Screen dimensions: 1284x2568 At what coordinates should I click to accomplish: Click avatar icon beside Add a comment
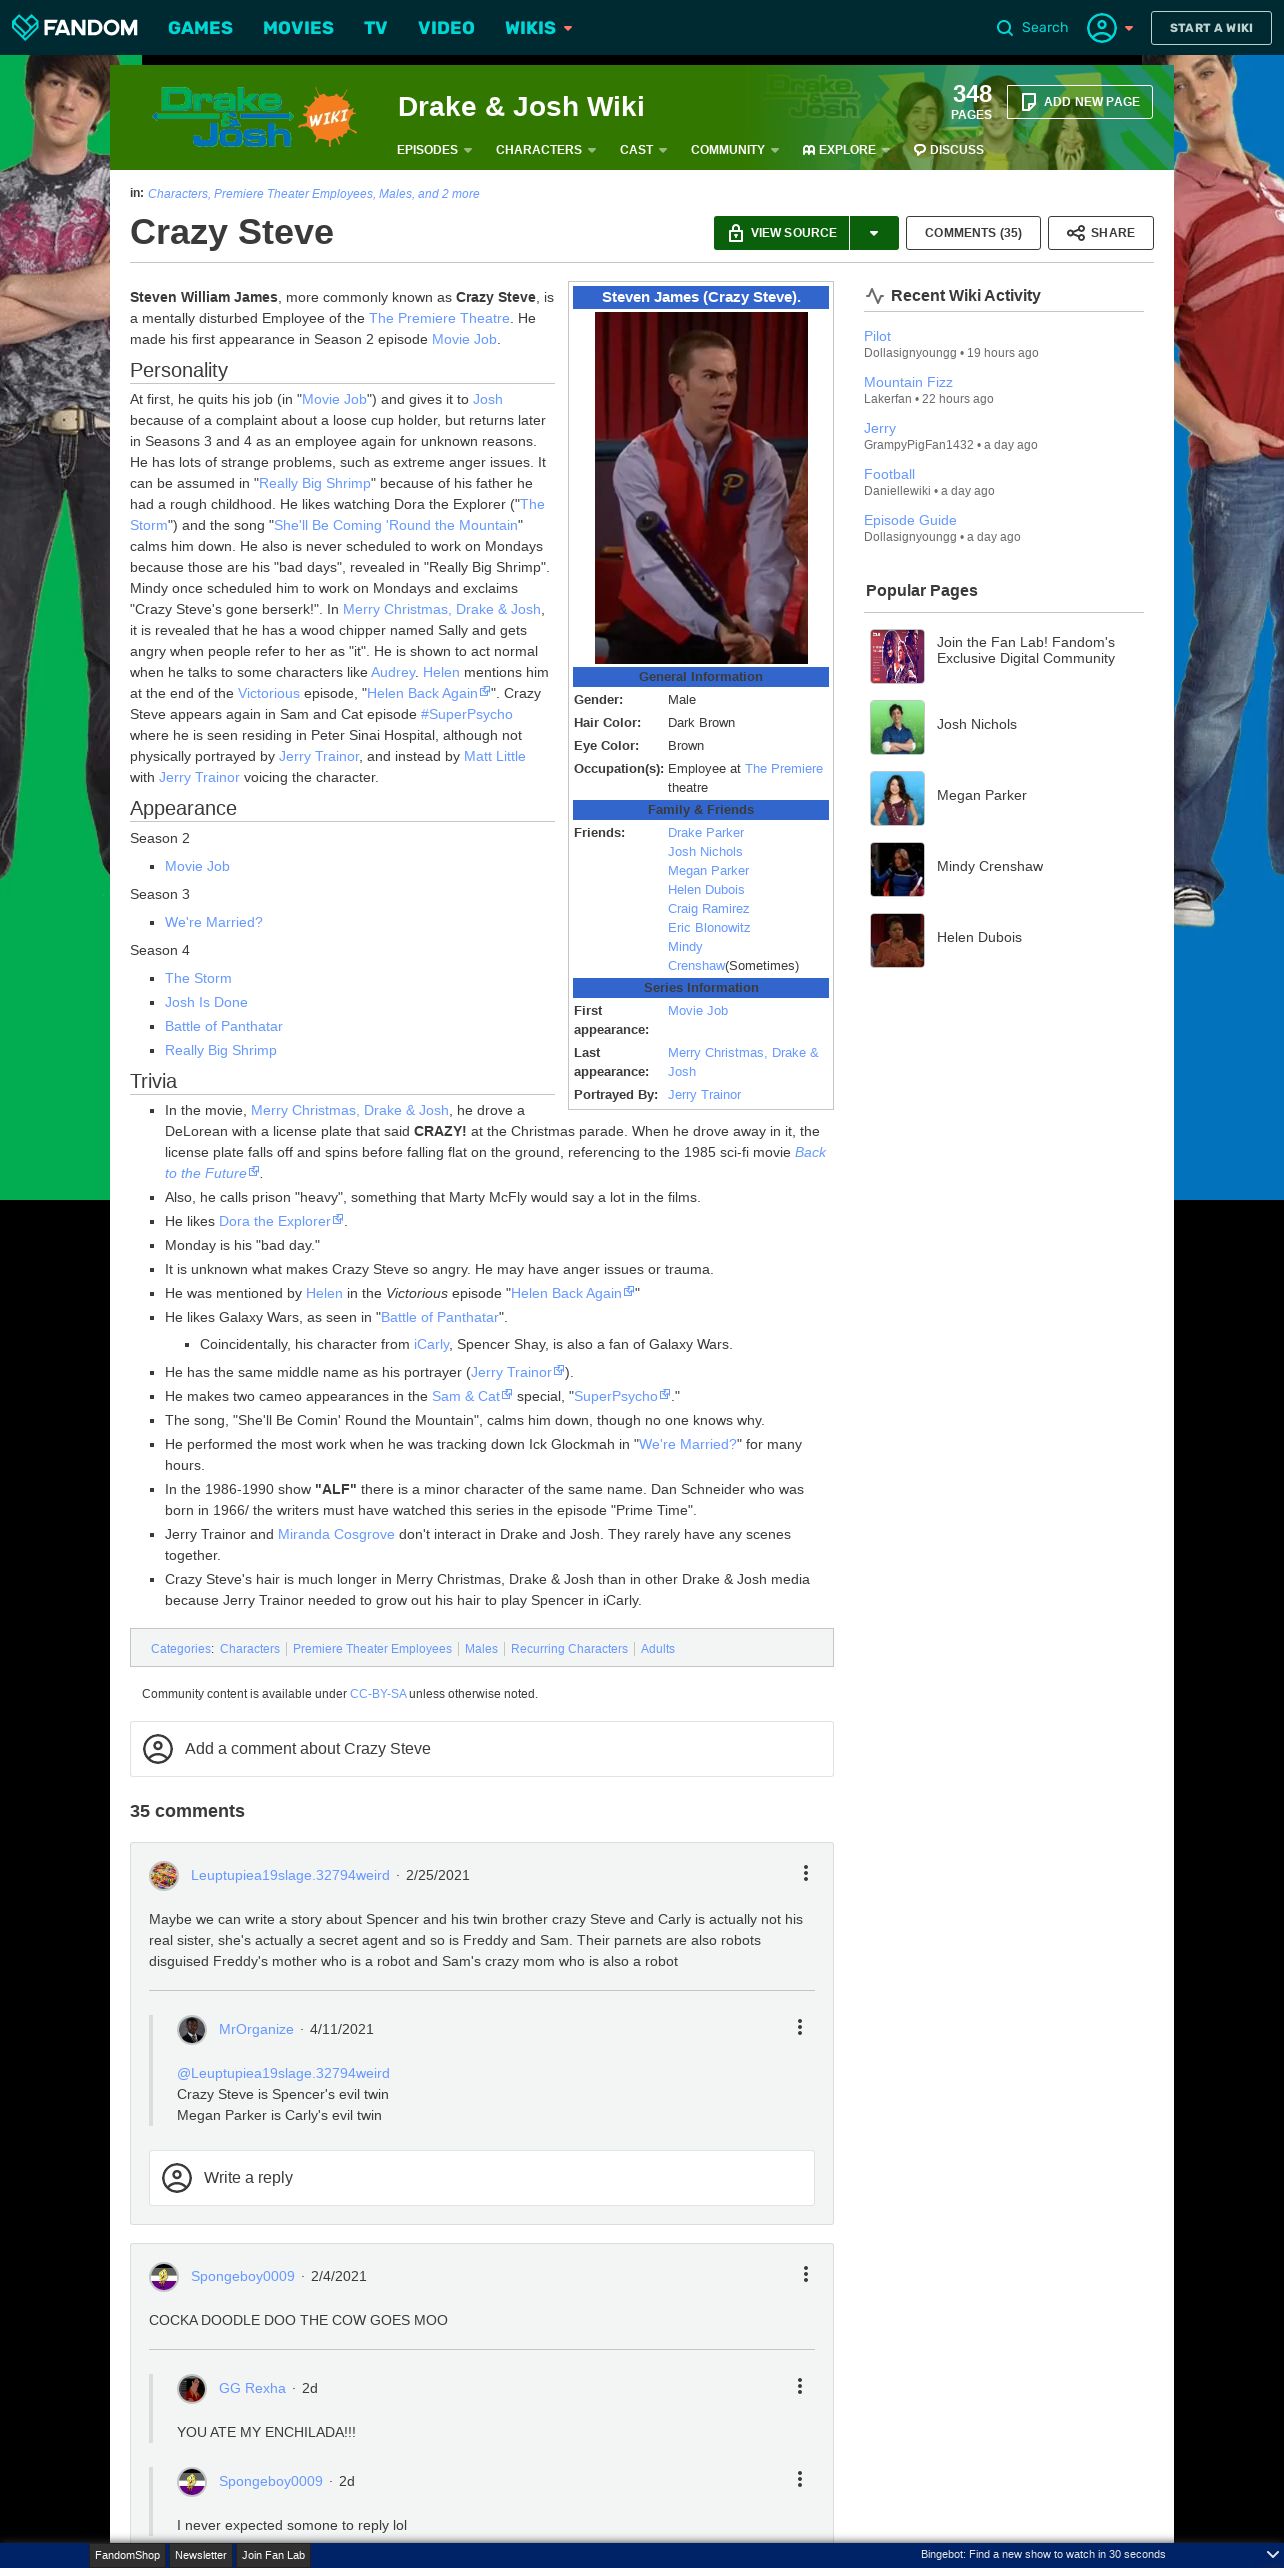(158, 1749)
